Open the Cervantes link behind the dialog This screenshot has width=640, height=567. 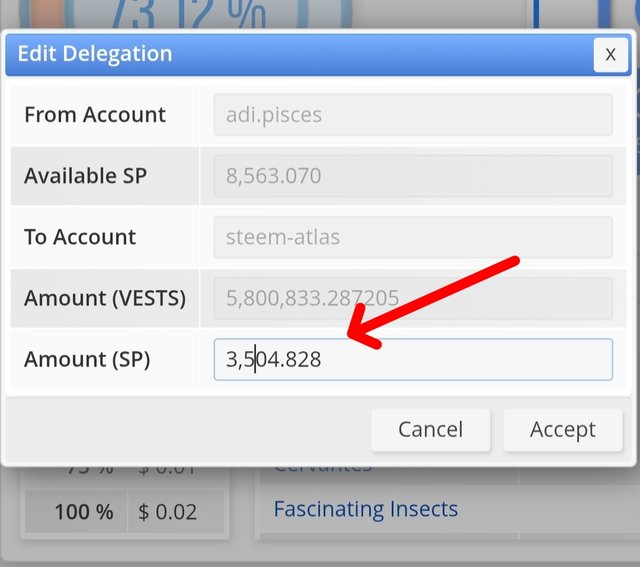[322, 467]
